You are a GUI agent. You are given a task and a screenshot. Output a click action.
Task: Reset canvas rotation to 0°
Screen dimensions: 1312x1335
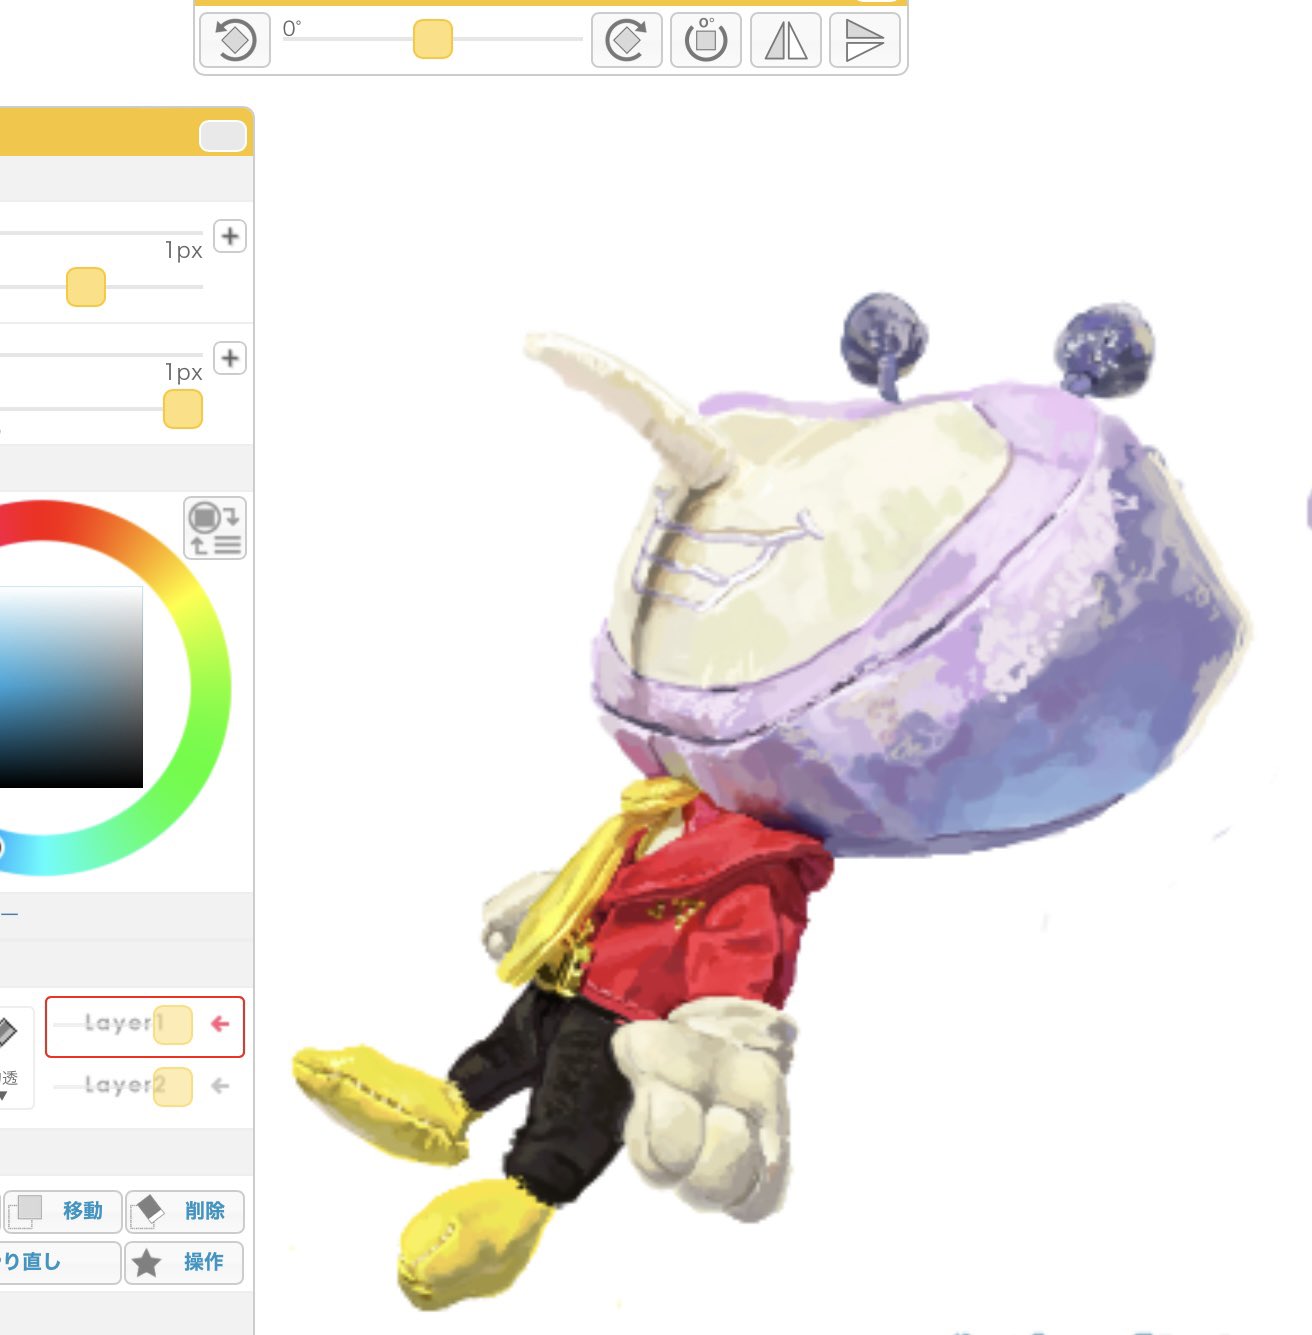click(x=706, y=40)
